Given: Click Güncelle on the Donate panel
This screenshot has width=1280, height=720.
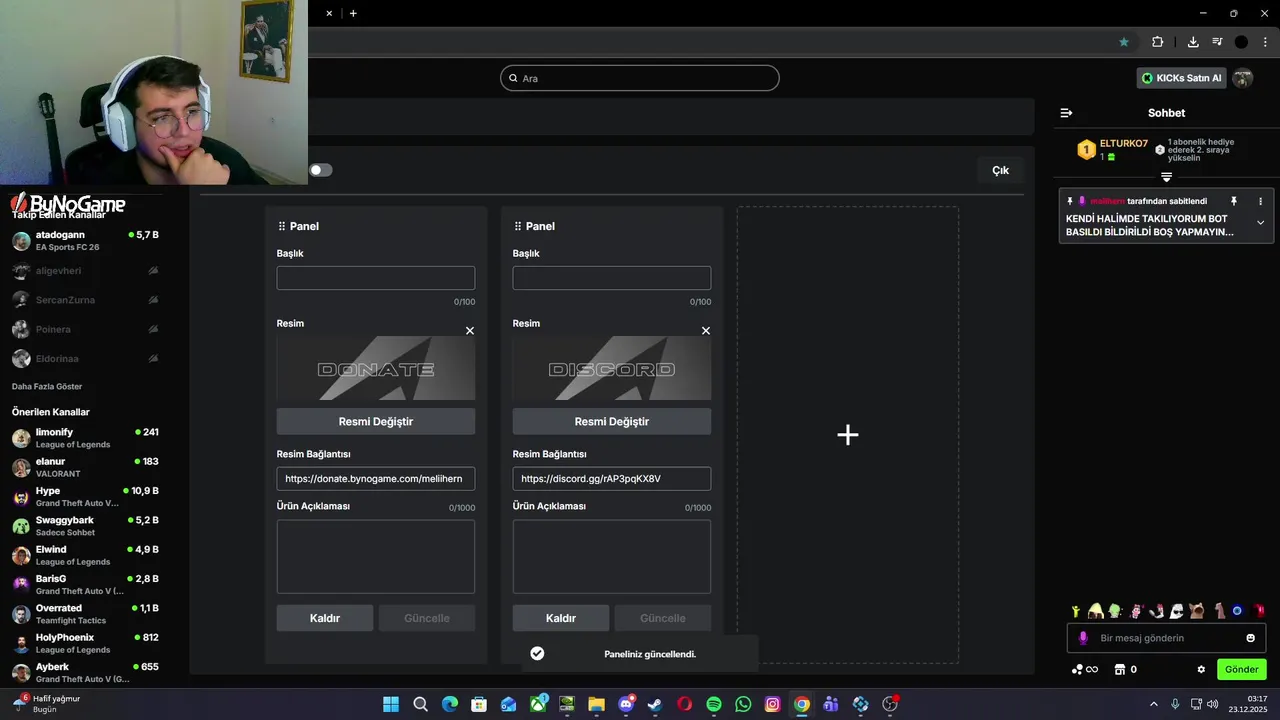Looking at the screenshot, I should click(x=427, y=618).
